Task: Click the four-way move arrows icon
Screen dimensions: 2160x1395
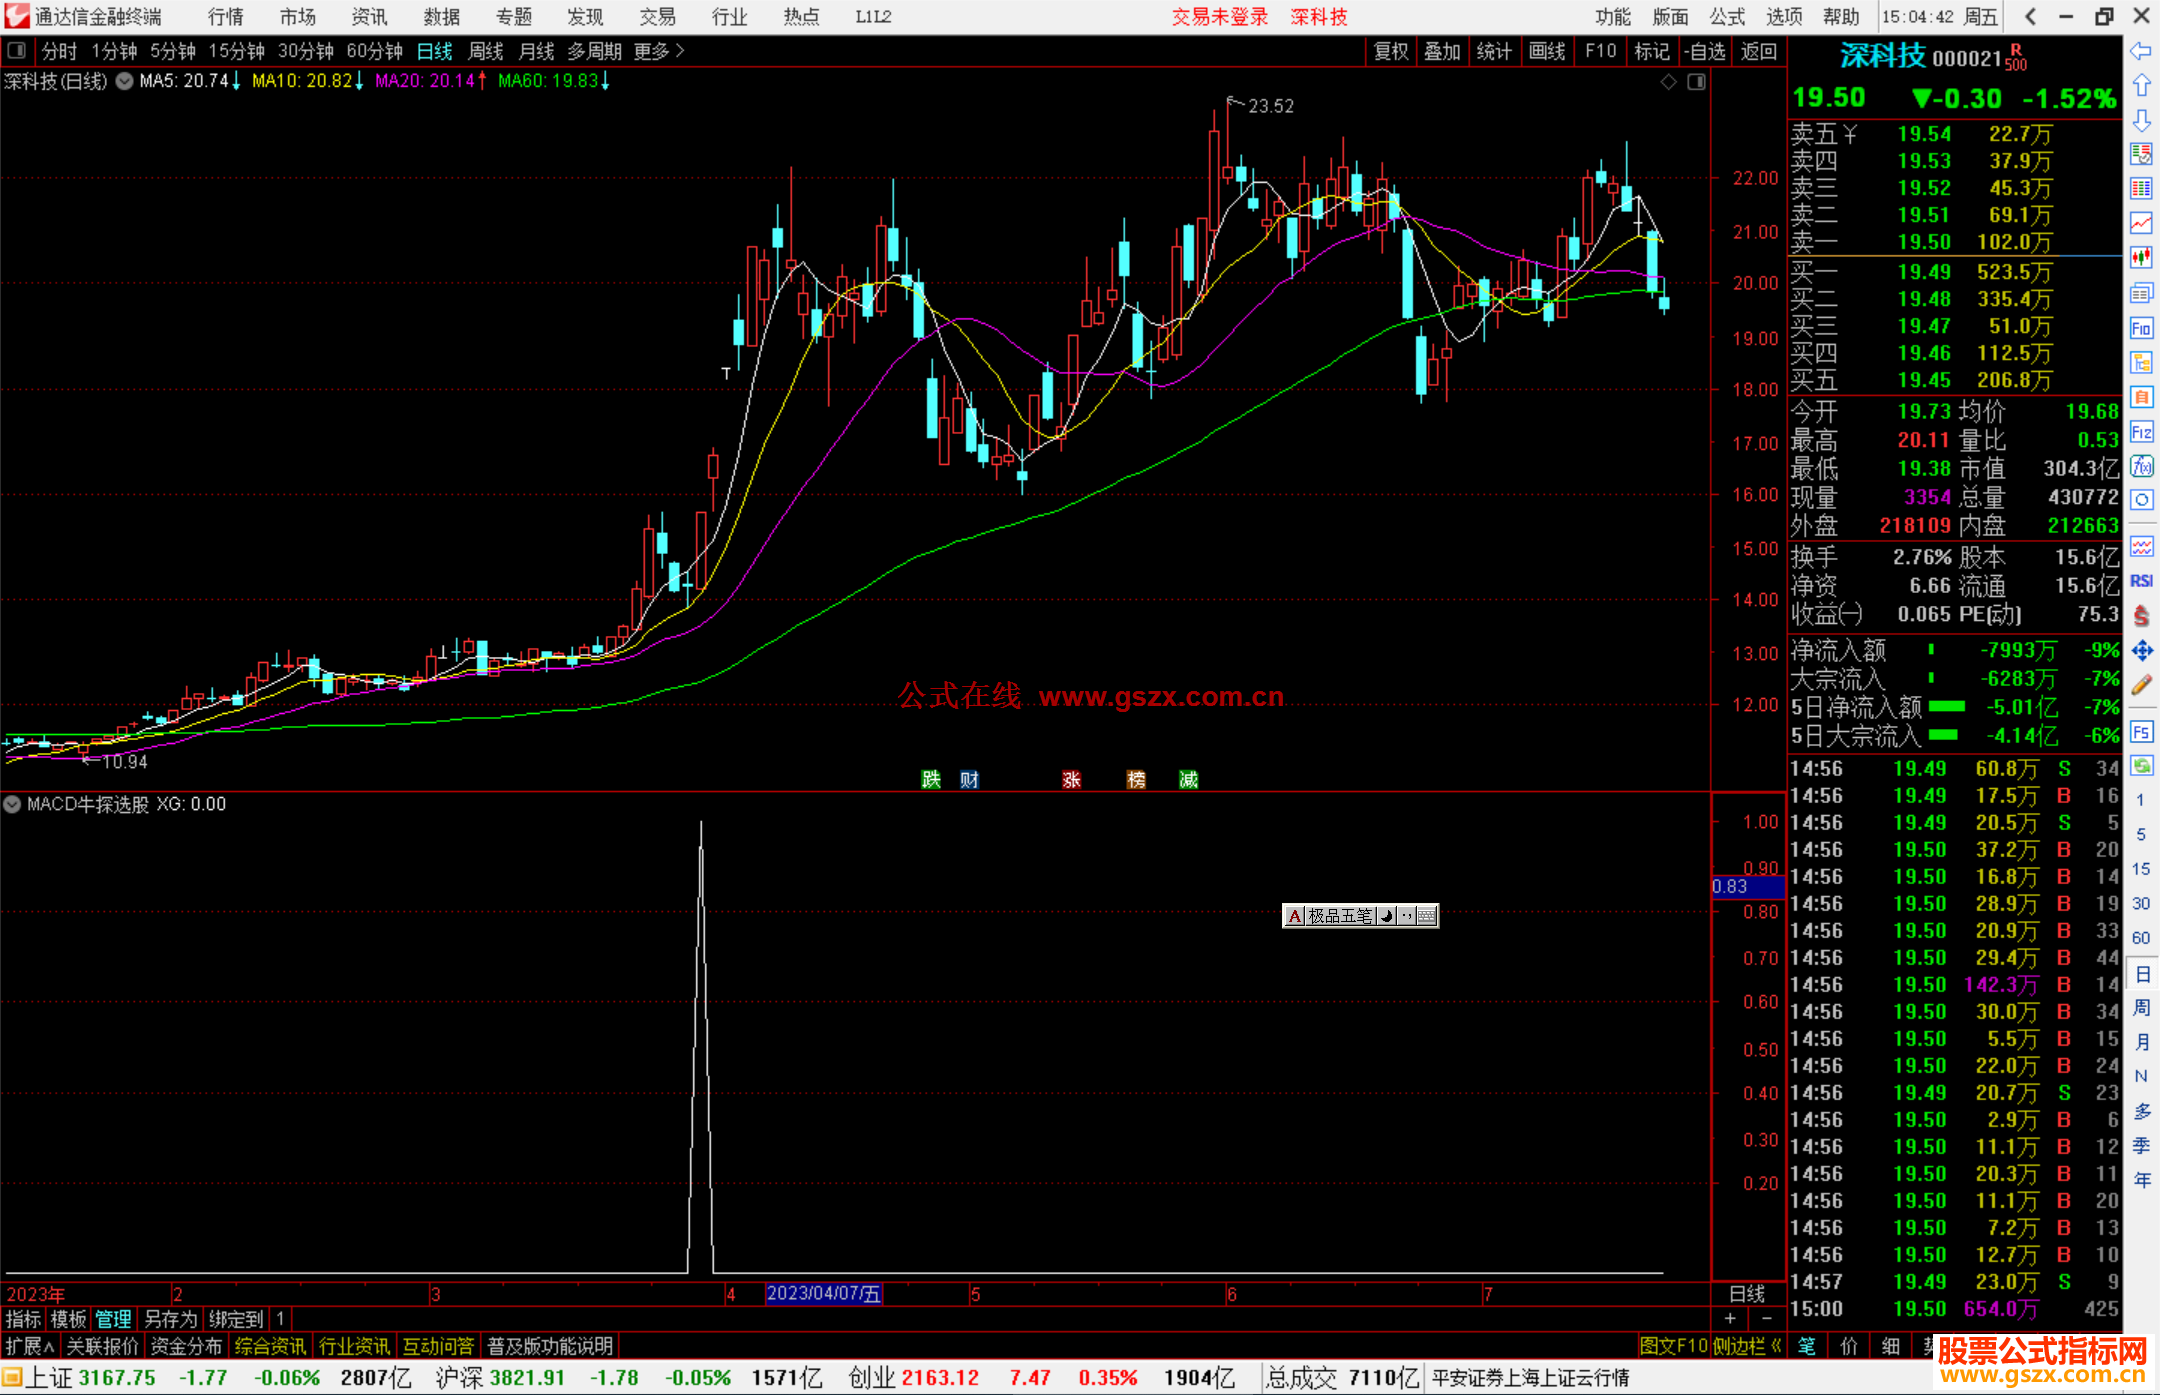Action: click(2141, 651)
